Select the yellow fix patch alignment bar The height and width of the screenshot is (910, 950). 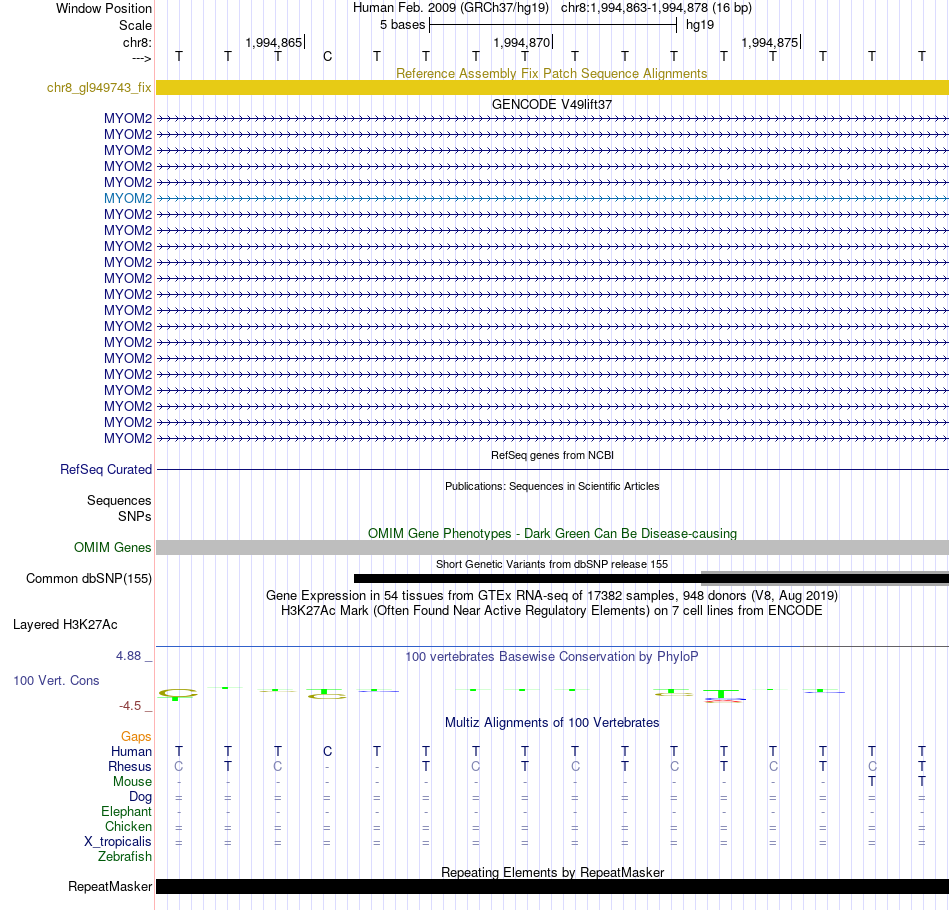(x=552, y=87)
